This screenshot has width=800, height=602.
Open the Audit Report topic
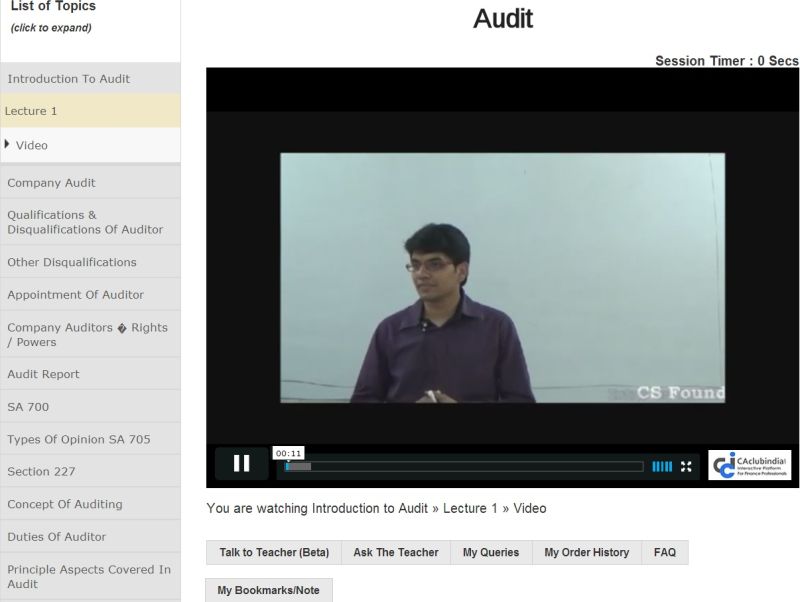[x=43, y=374]
